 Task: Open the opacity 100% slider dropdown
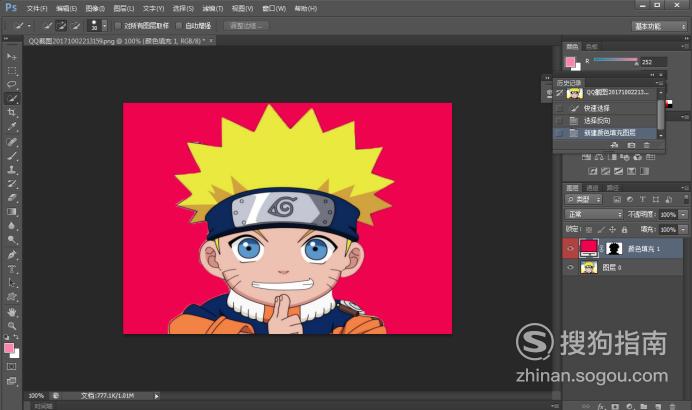click(683, 214)
